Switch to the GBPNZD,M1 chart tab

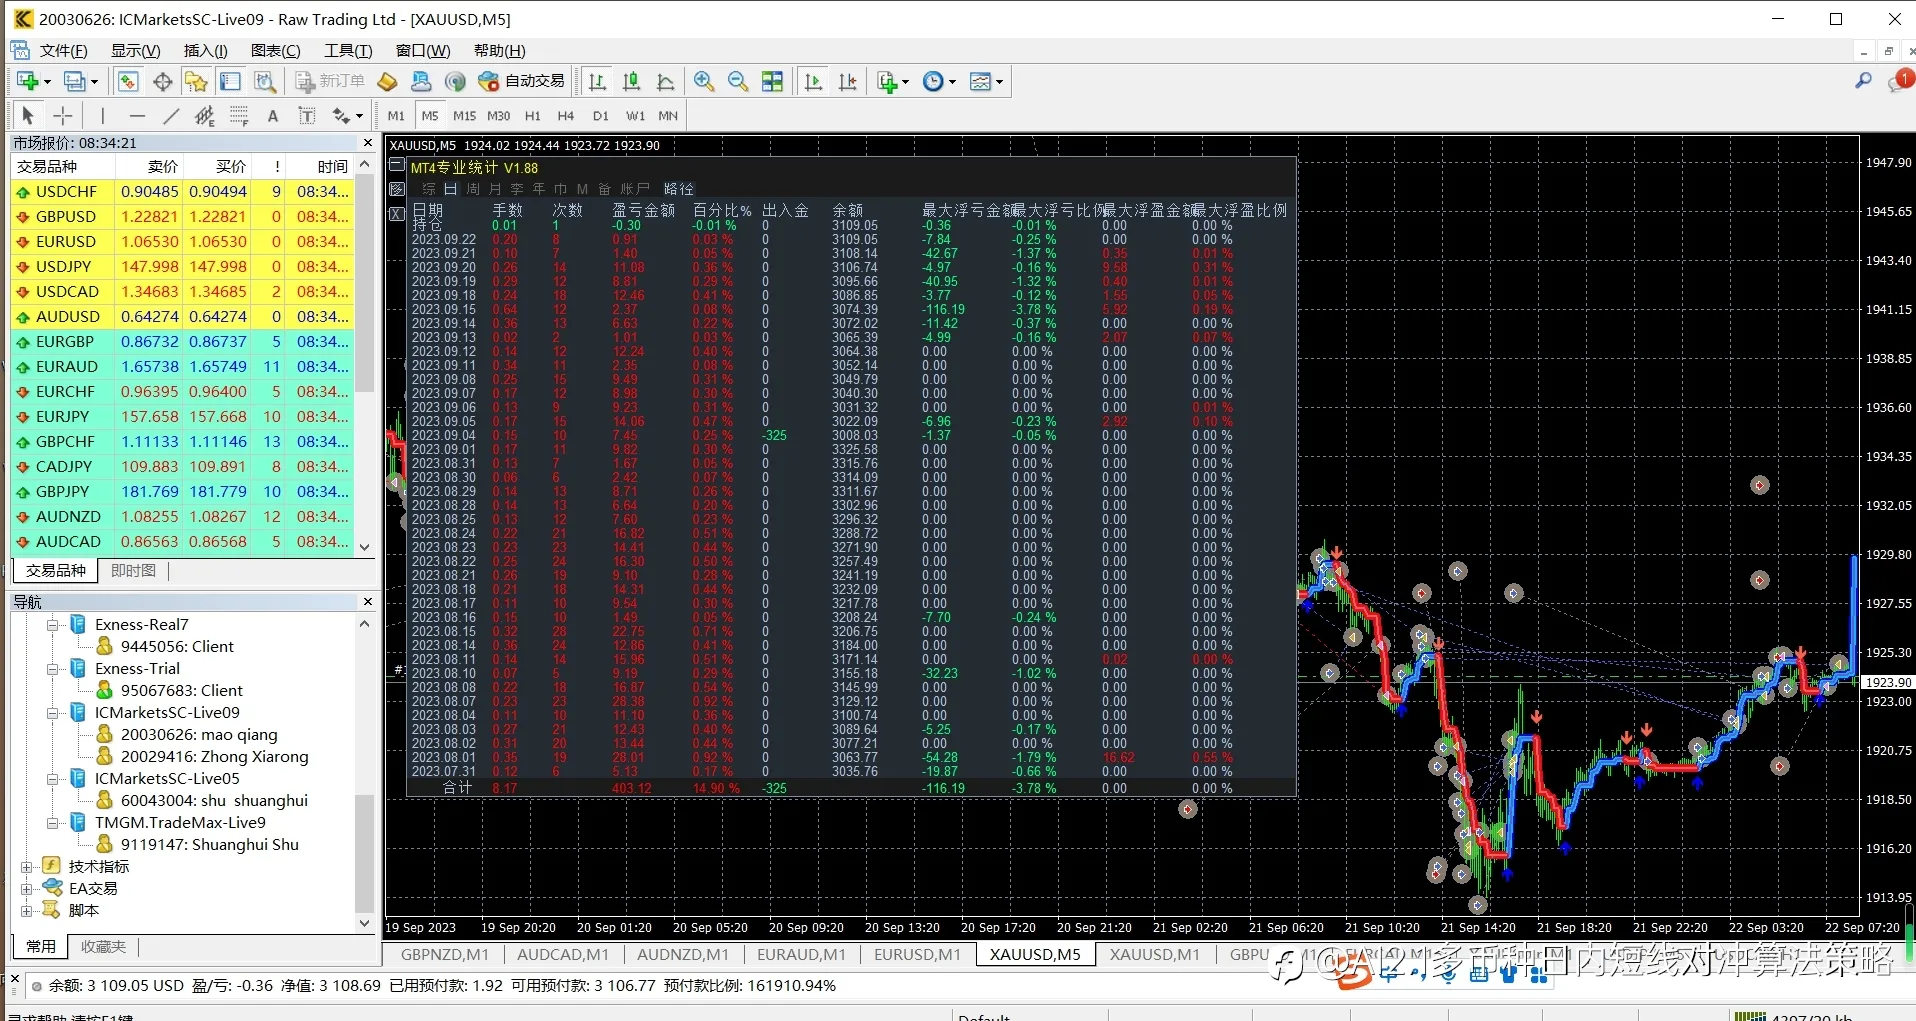[x=445, y=955]
